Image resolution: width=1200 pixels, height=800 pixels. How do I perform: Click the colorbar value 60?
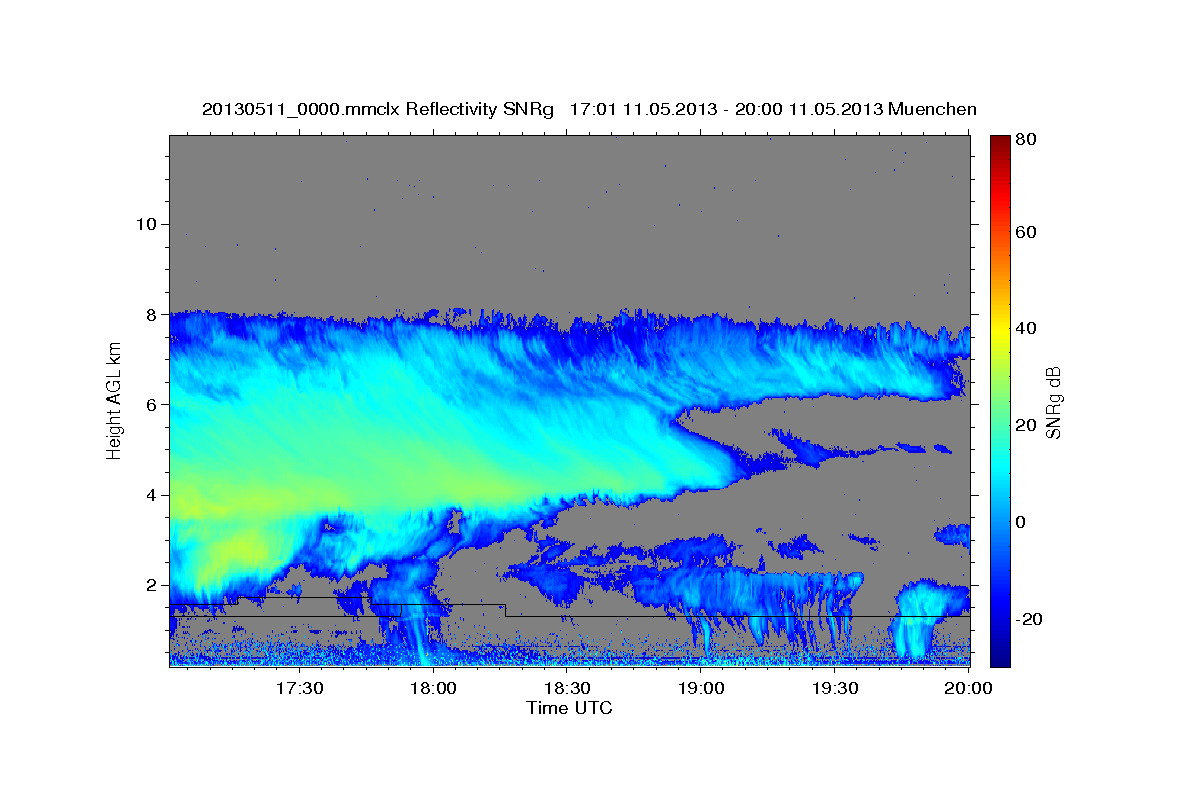pos(1025,232)
